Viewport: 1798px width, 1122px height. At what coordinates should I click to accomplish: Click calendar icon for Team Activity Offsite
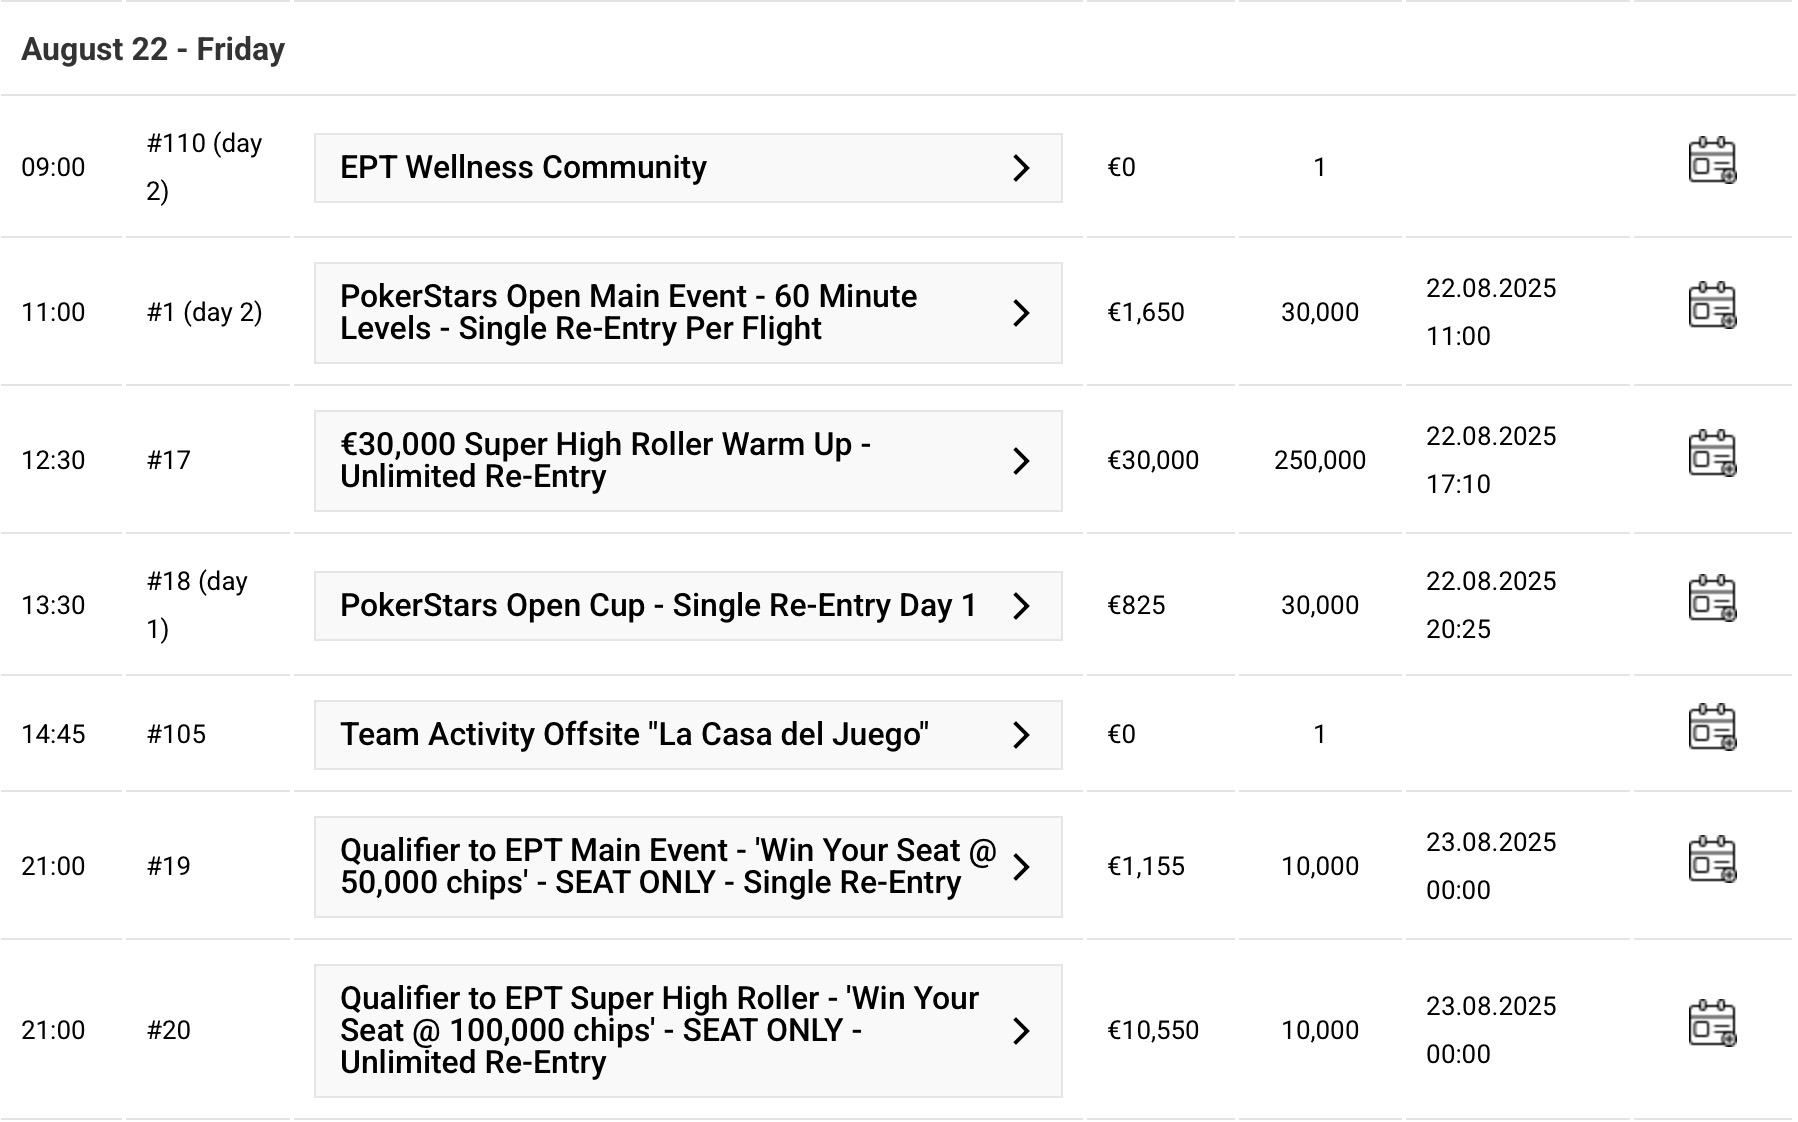(x=1712, y=728)
